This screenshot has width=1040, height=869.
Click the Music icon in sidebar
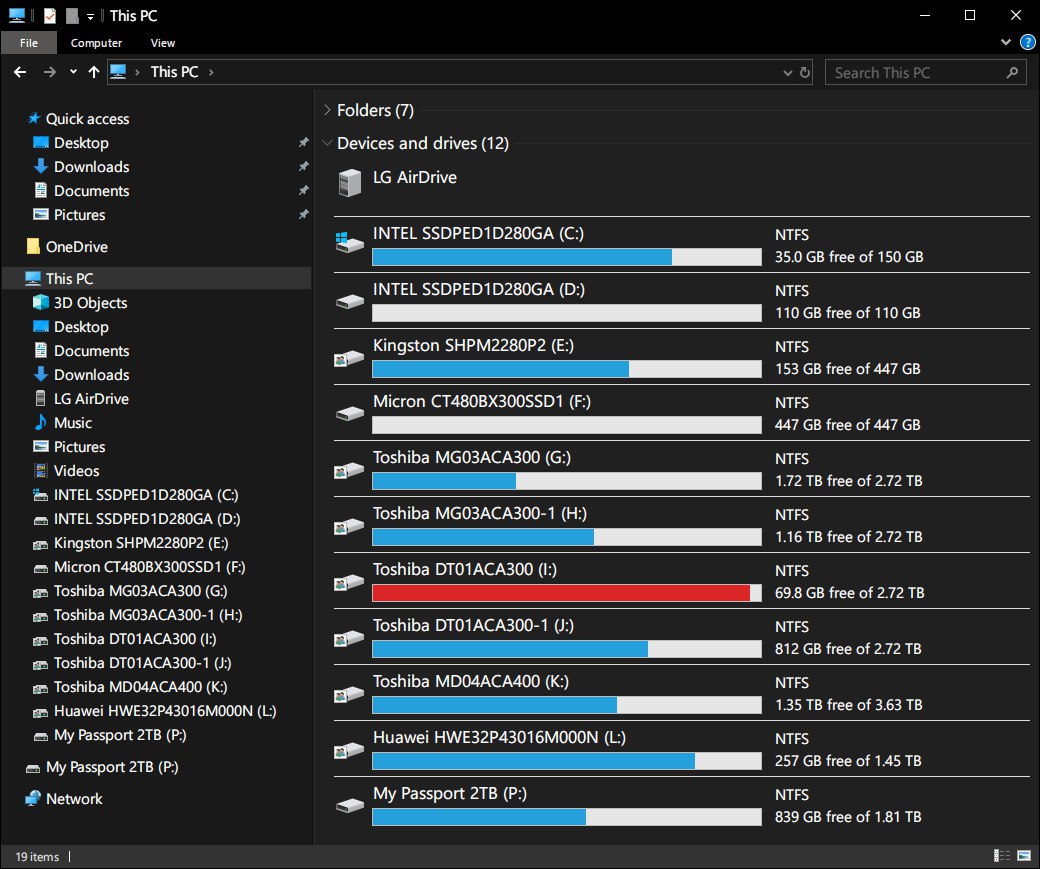click(41, 423)
